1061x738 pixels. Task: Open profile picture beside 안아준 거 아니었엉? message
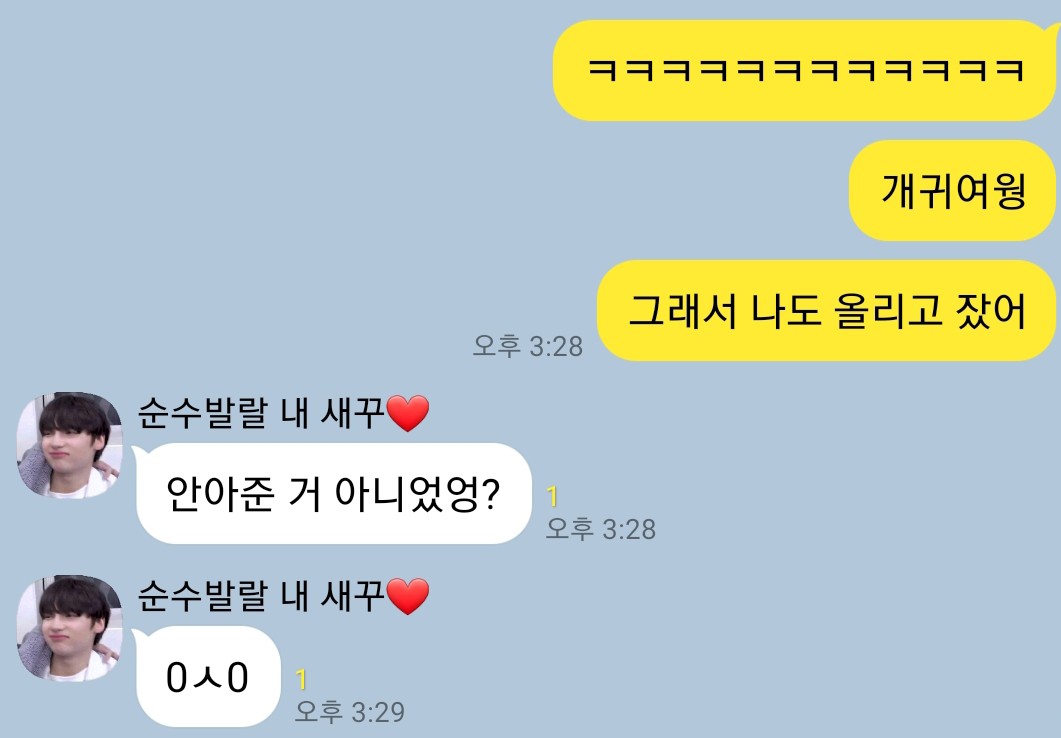coord(69,444)
